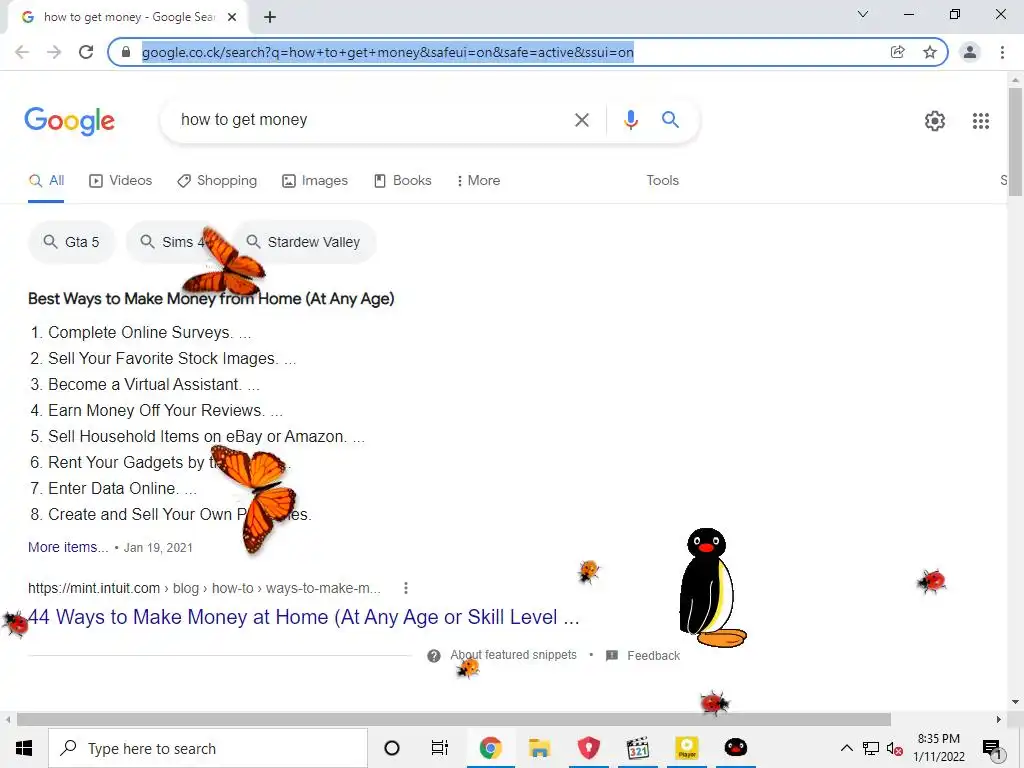Expand the tab search chevron
Image resolution: width=1024 pixels, height=768 pixels.
863,14
